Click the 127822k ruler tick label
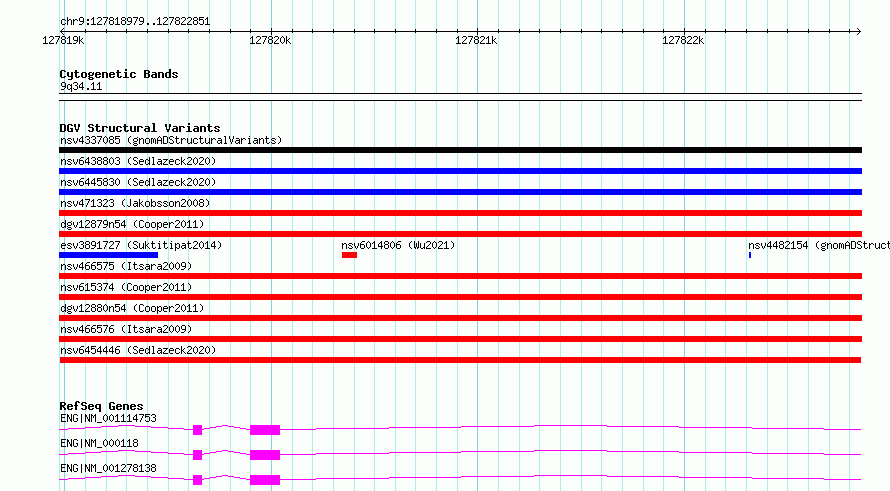Screen dimensions: 890x491 (x=683, y=40)
